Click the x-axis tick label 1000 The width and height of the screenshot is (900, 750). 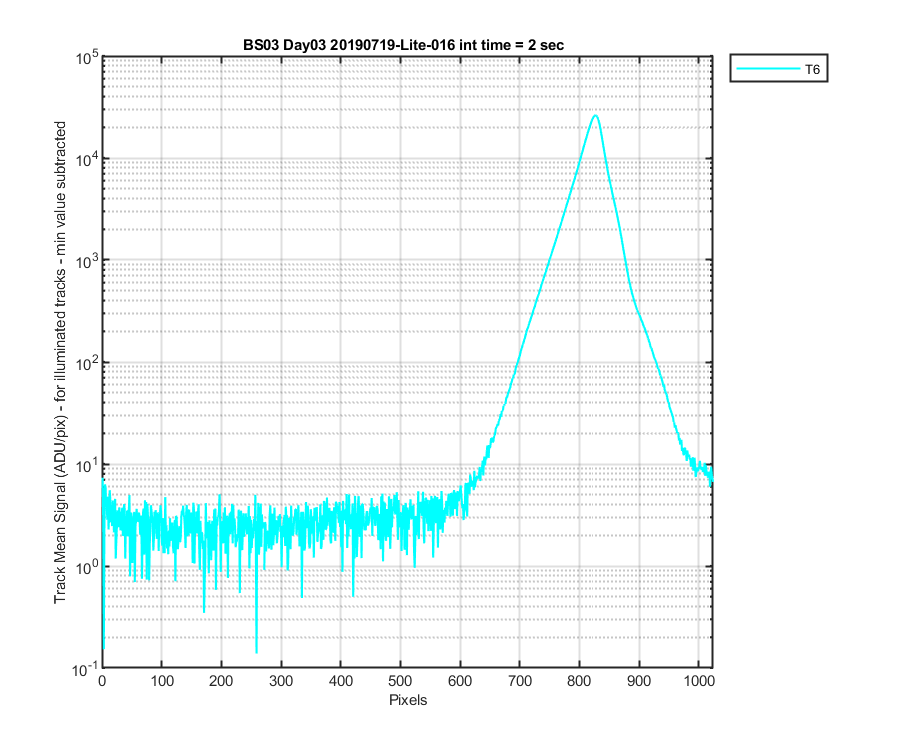(699, 681)
